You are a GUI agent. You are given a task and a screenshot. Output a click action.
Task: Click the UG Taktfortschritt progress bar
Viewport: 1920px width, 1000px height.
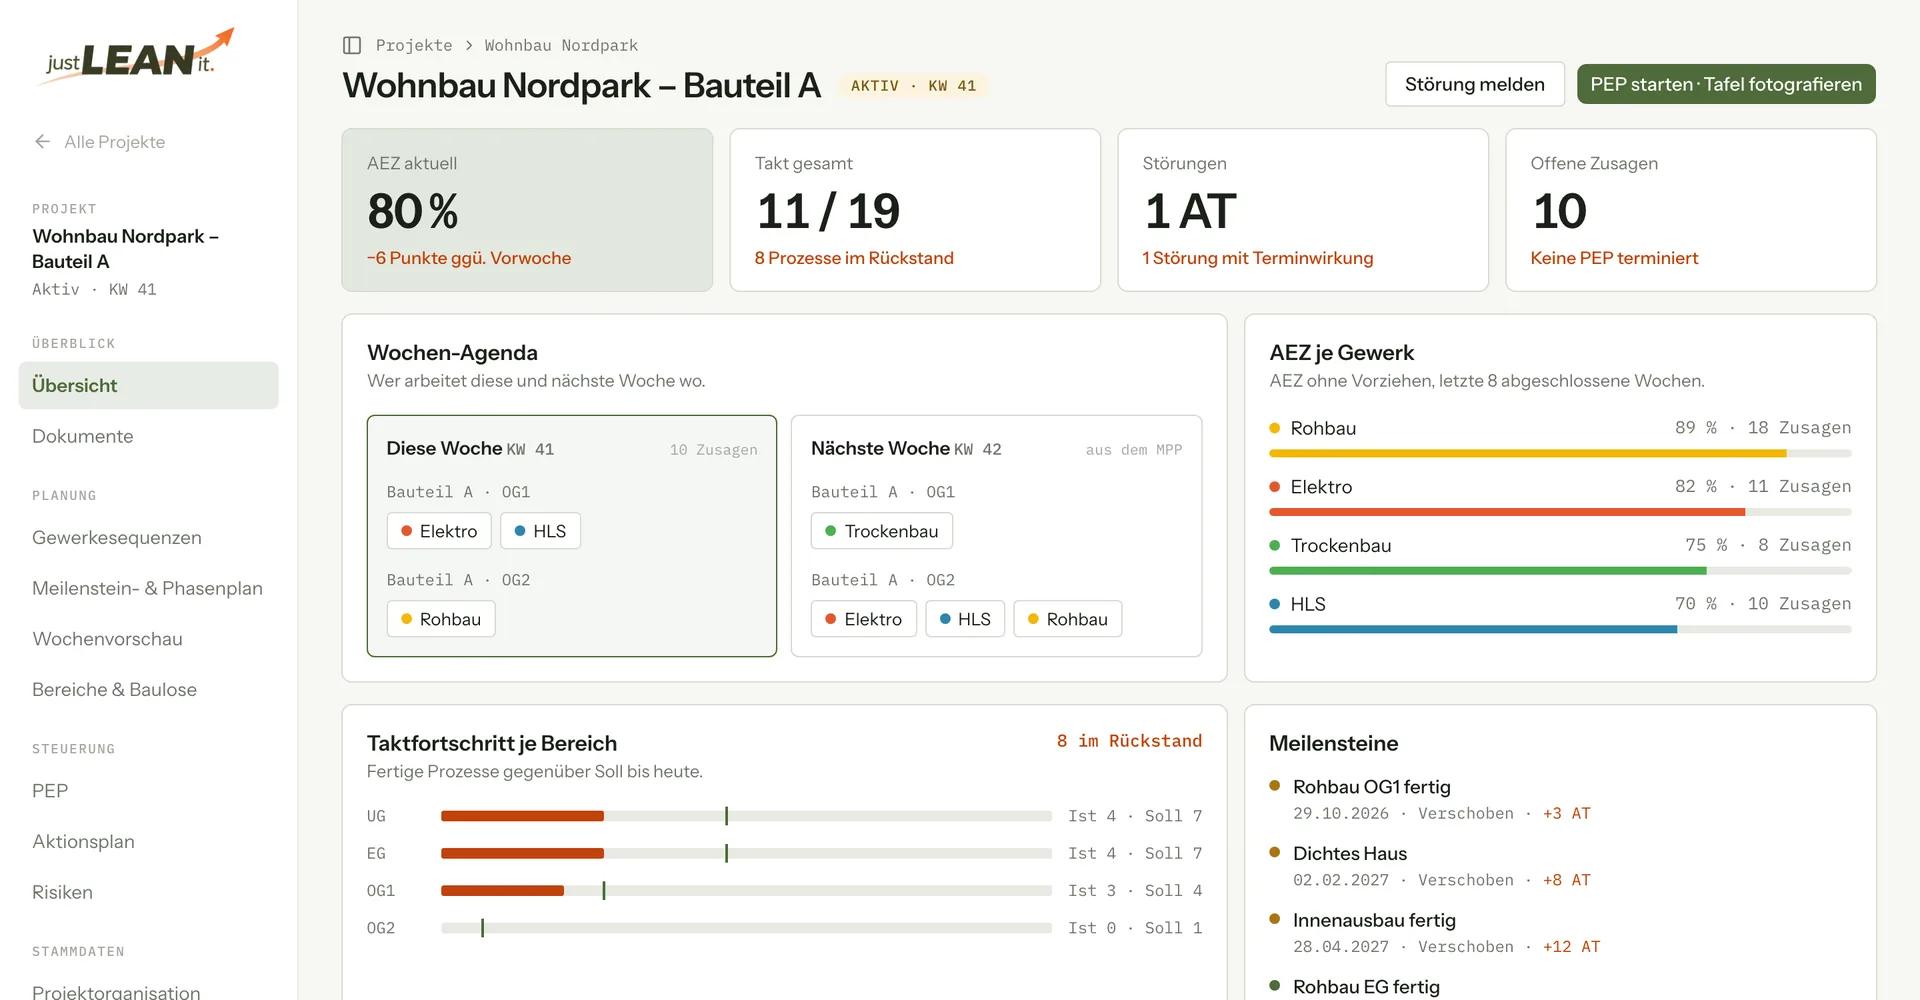coord(746,816)
